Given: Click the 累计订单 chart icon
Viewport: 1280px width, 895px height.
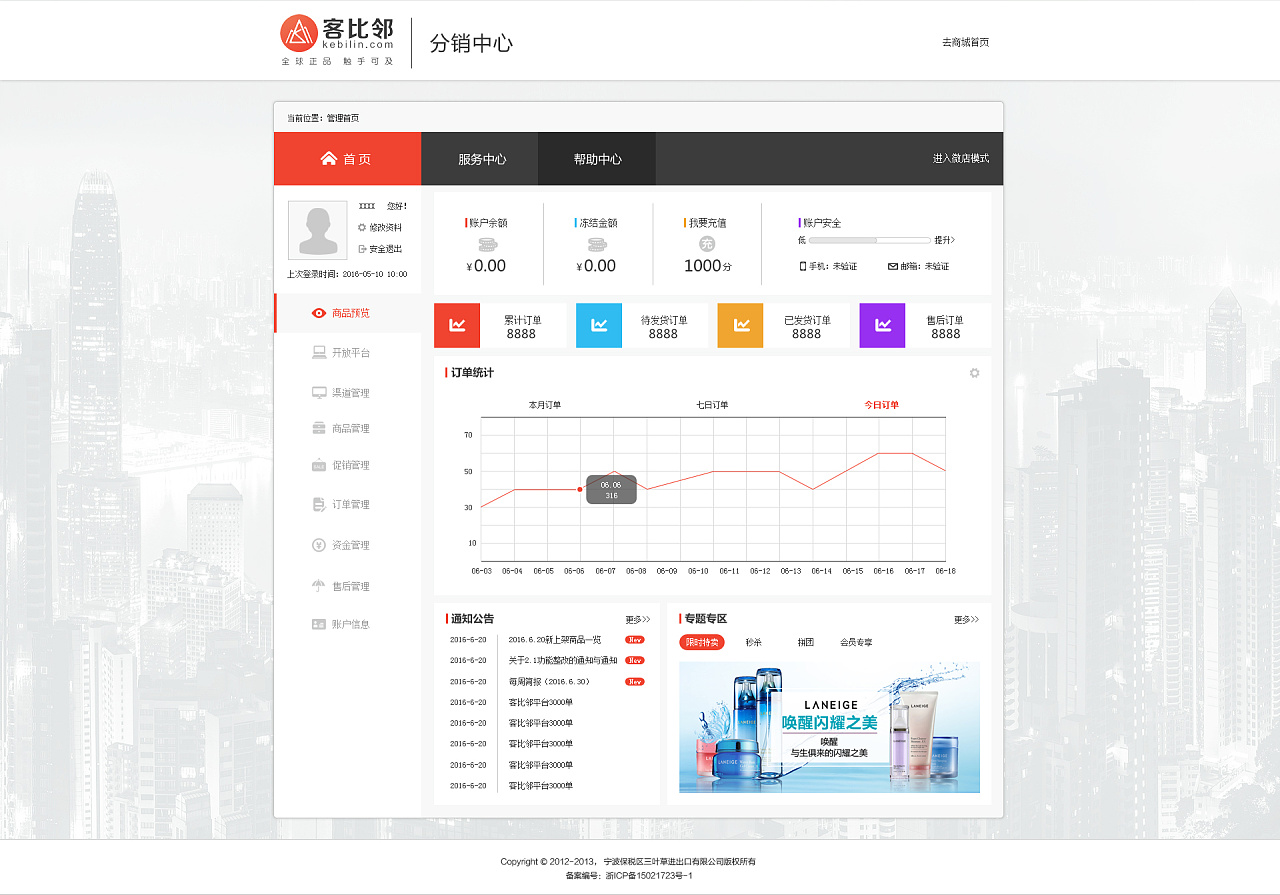Looking at the screenshot, I should pos(457,325).
